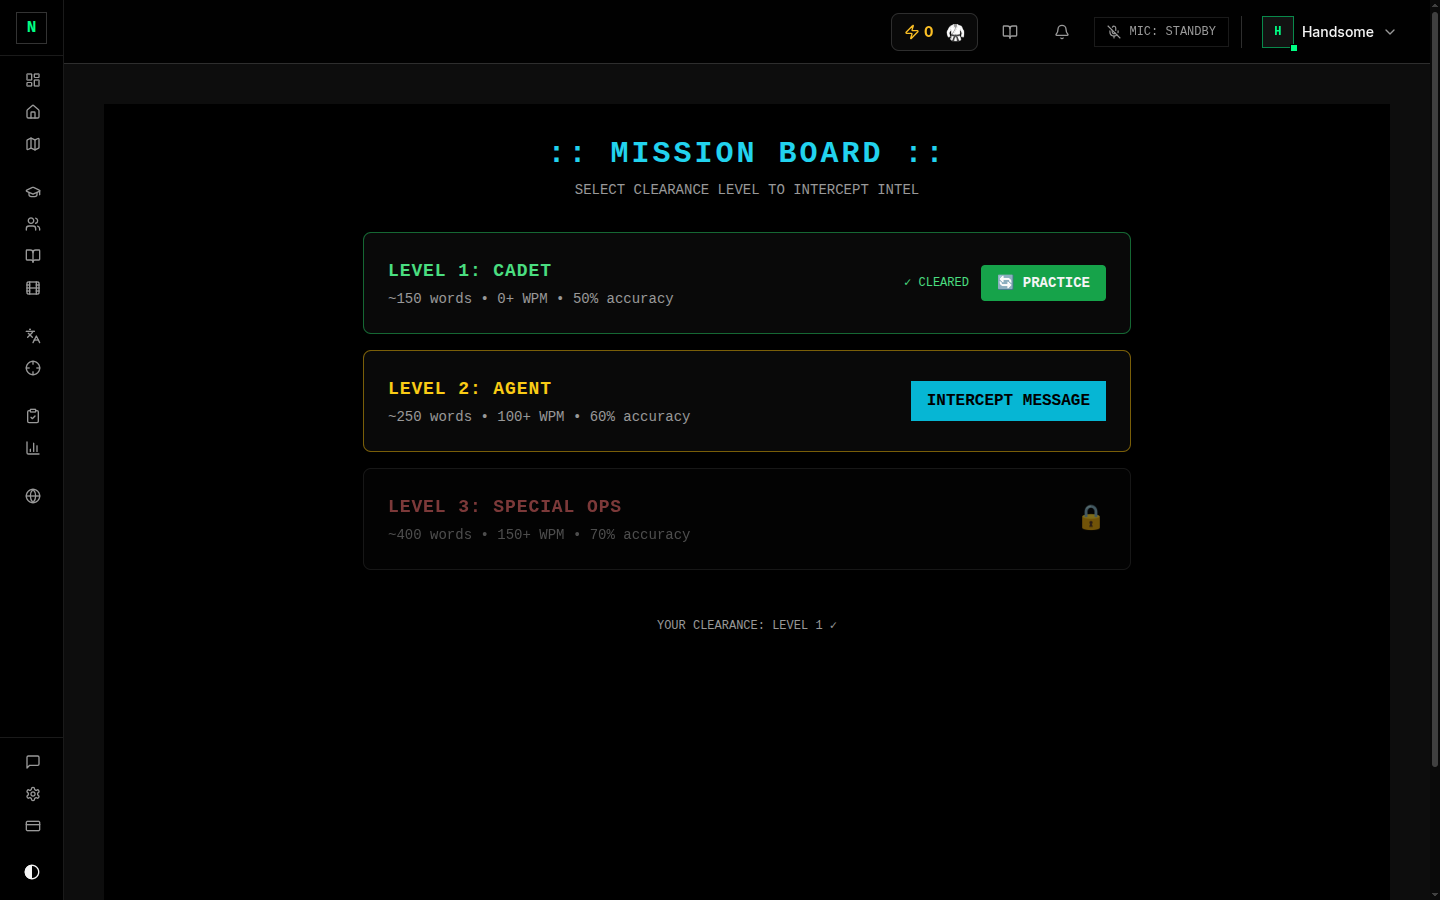Screen dimensions: 1440x900
Task: Open the chat bubble icon in sidebar
Action: [33, 762]
